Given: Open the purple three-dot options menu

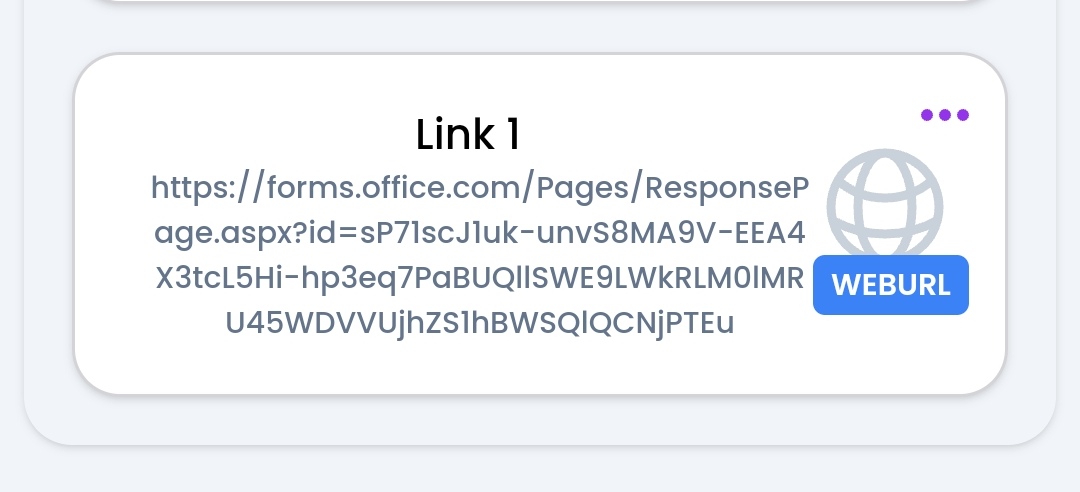Looking at the screenshot, I should tap(945, 115).
